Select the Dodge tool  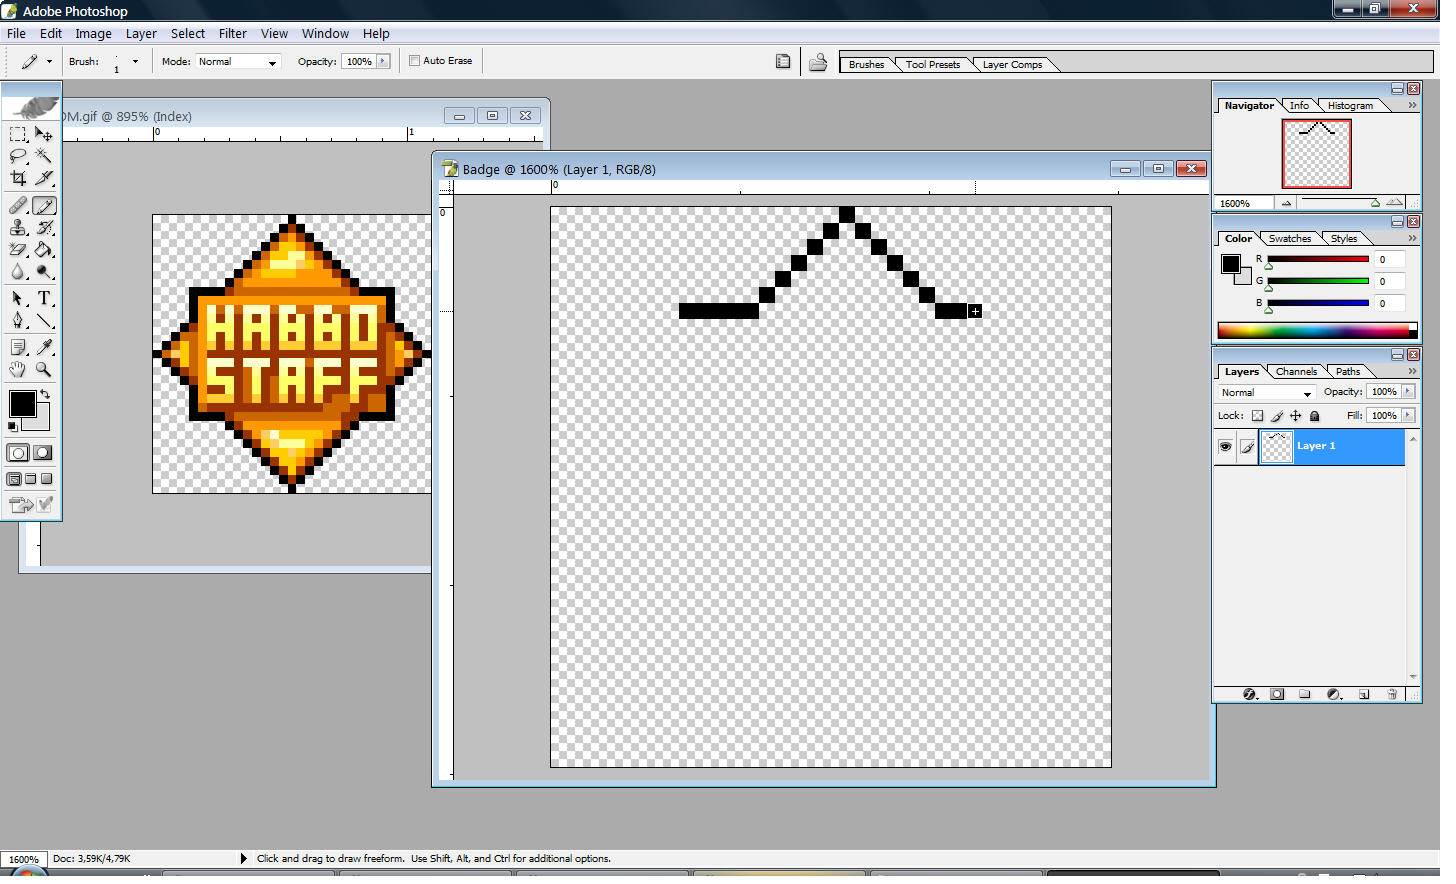tap(44, 272)
